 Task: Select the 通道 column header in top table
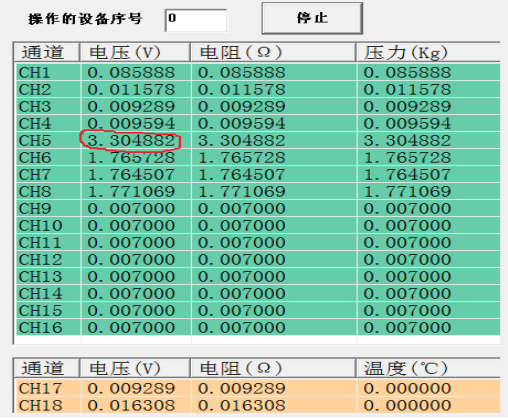coord(47,52)
